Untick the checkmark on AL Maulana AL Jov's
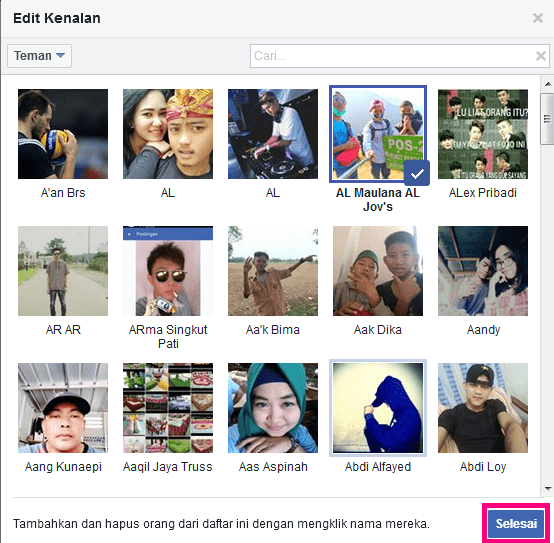 417,173
